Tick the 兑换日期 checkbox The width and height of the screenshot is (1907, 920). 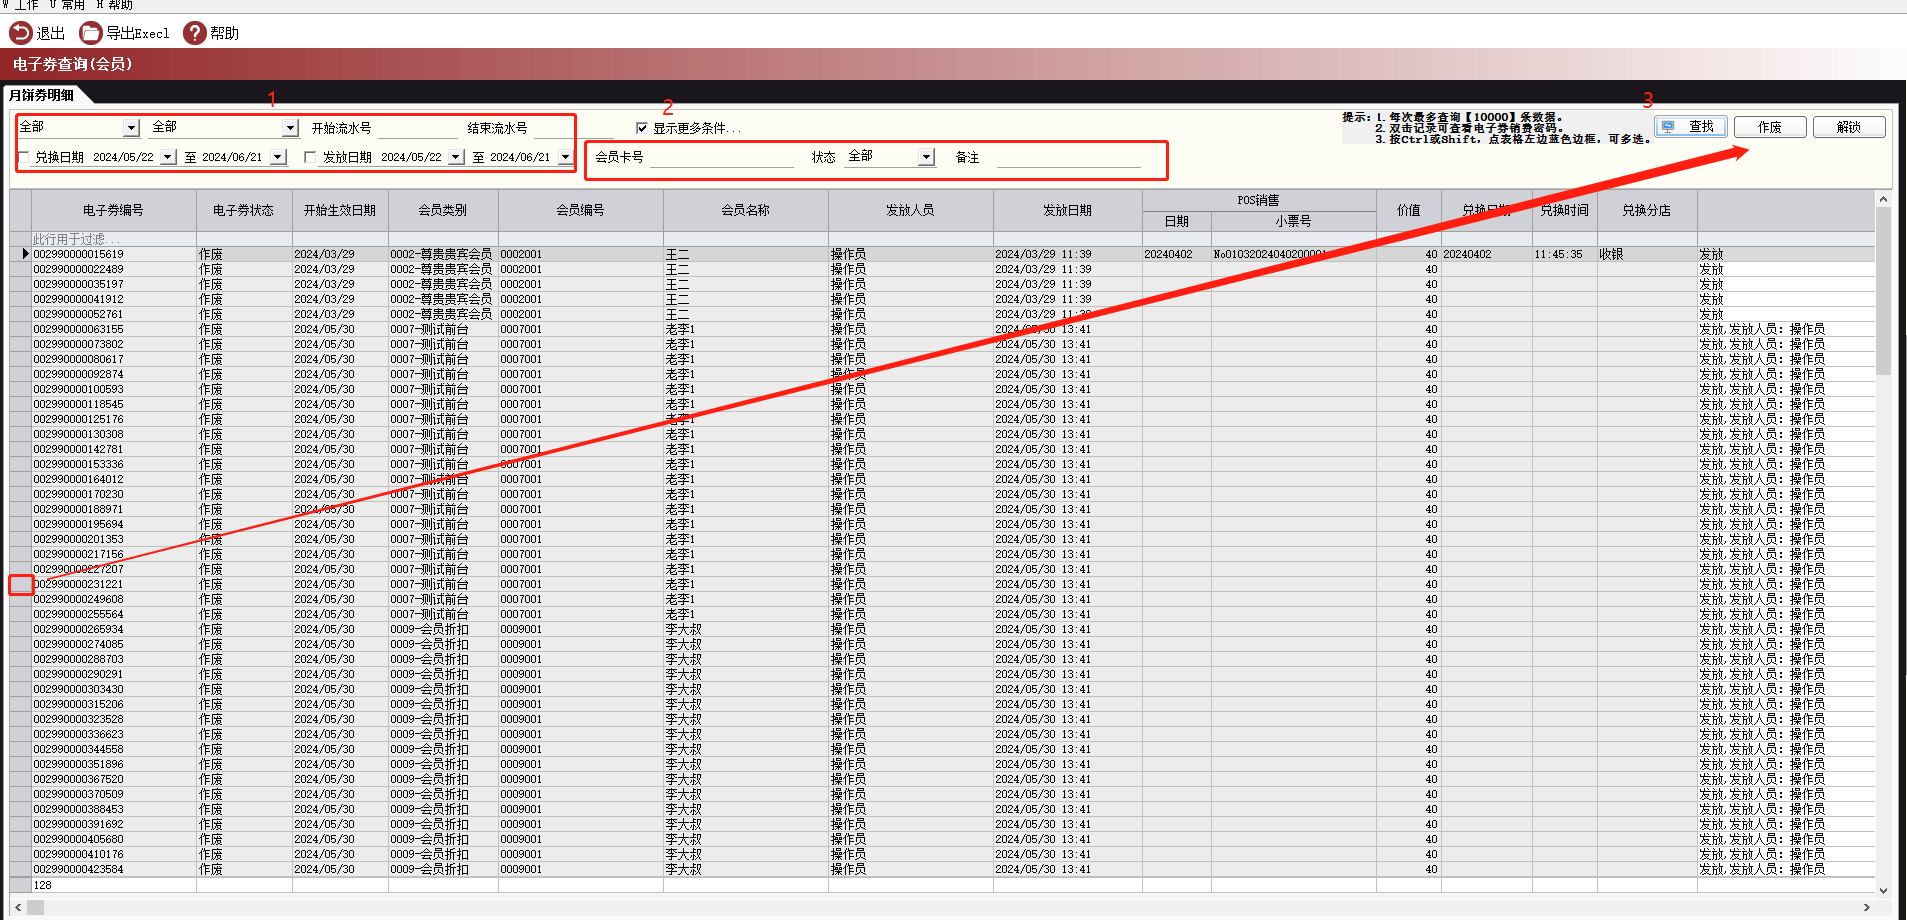click(x=24, y=157)
